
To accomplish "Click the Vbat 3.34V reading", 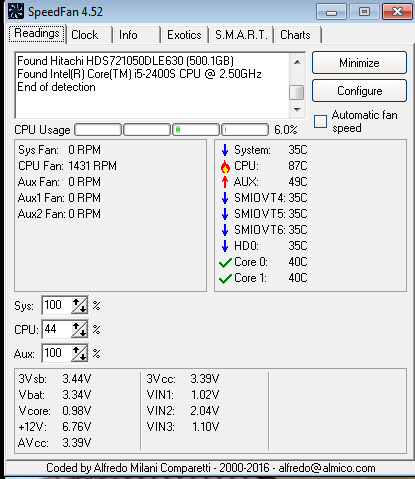I will (55, 395).
